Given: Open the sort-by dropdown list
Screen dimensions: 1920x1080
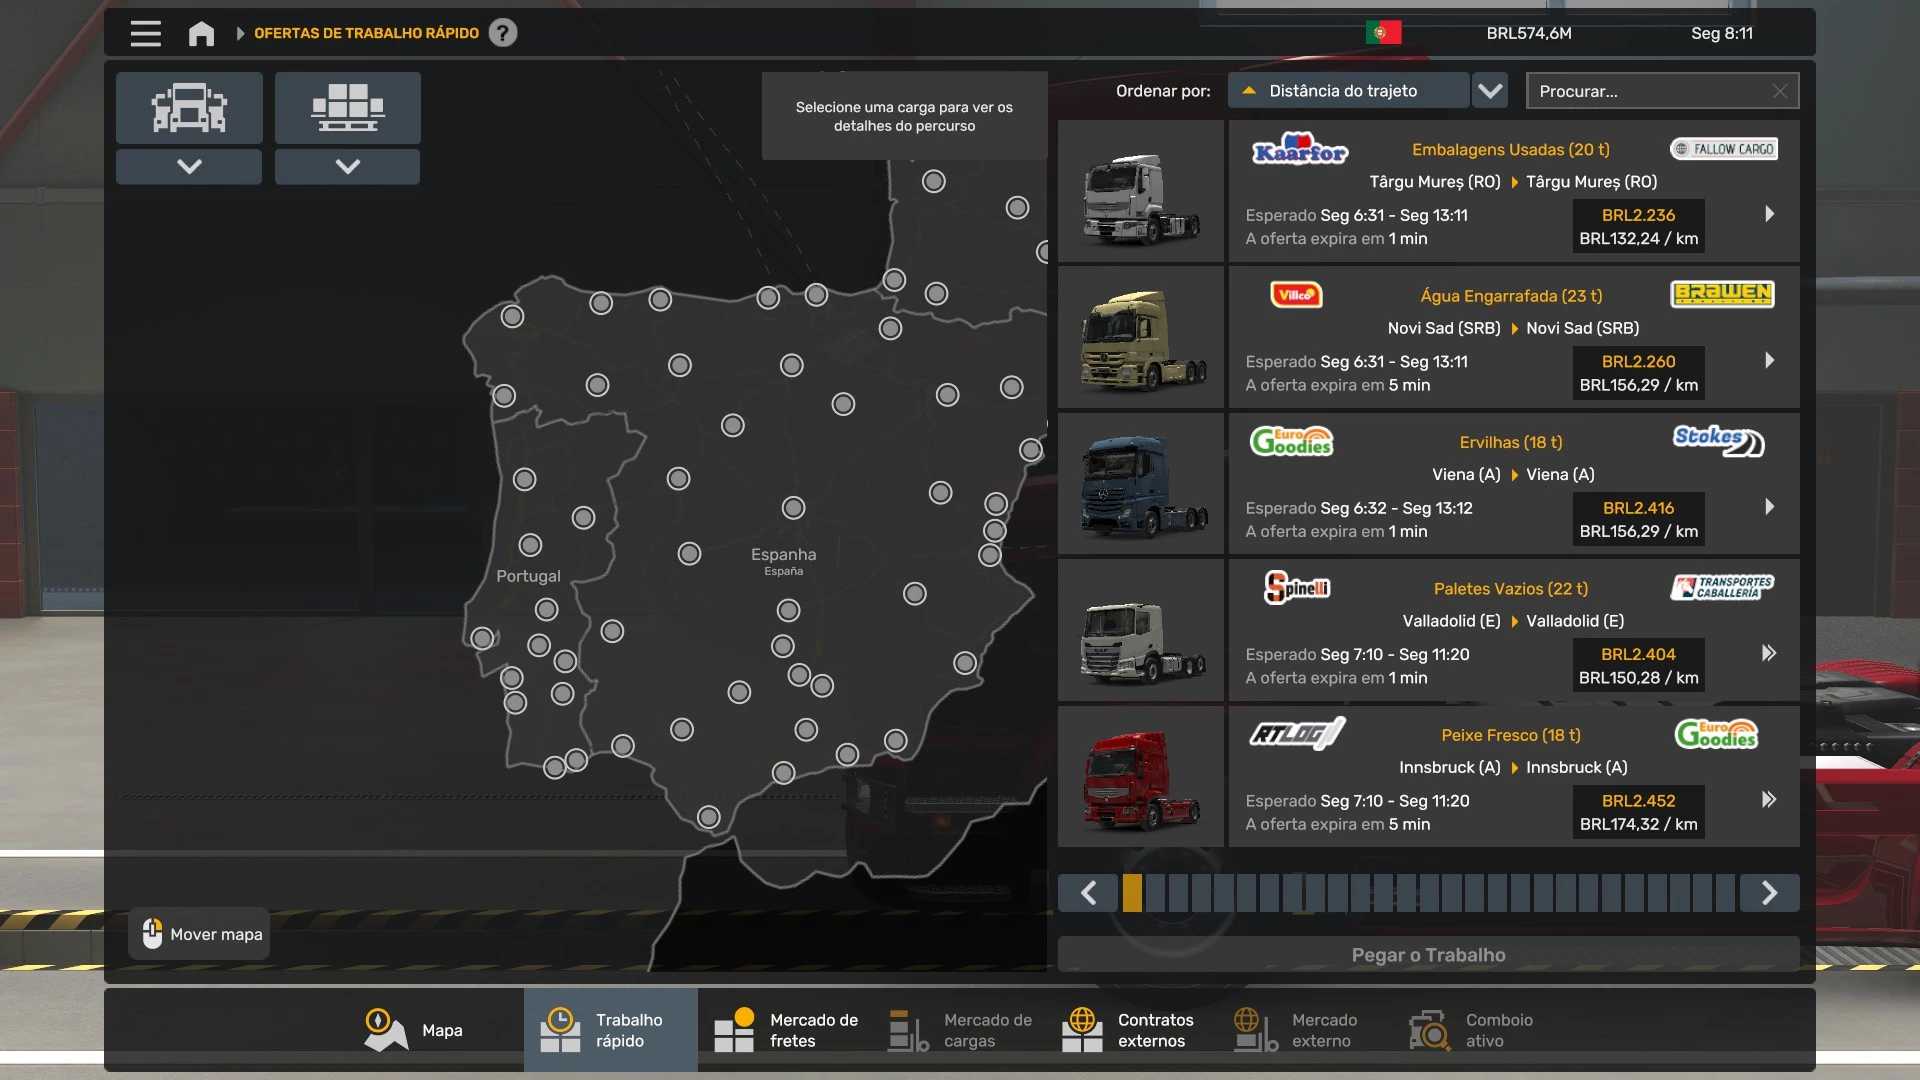Looking at the screenshot, I should tap(1490, 91).
